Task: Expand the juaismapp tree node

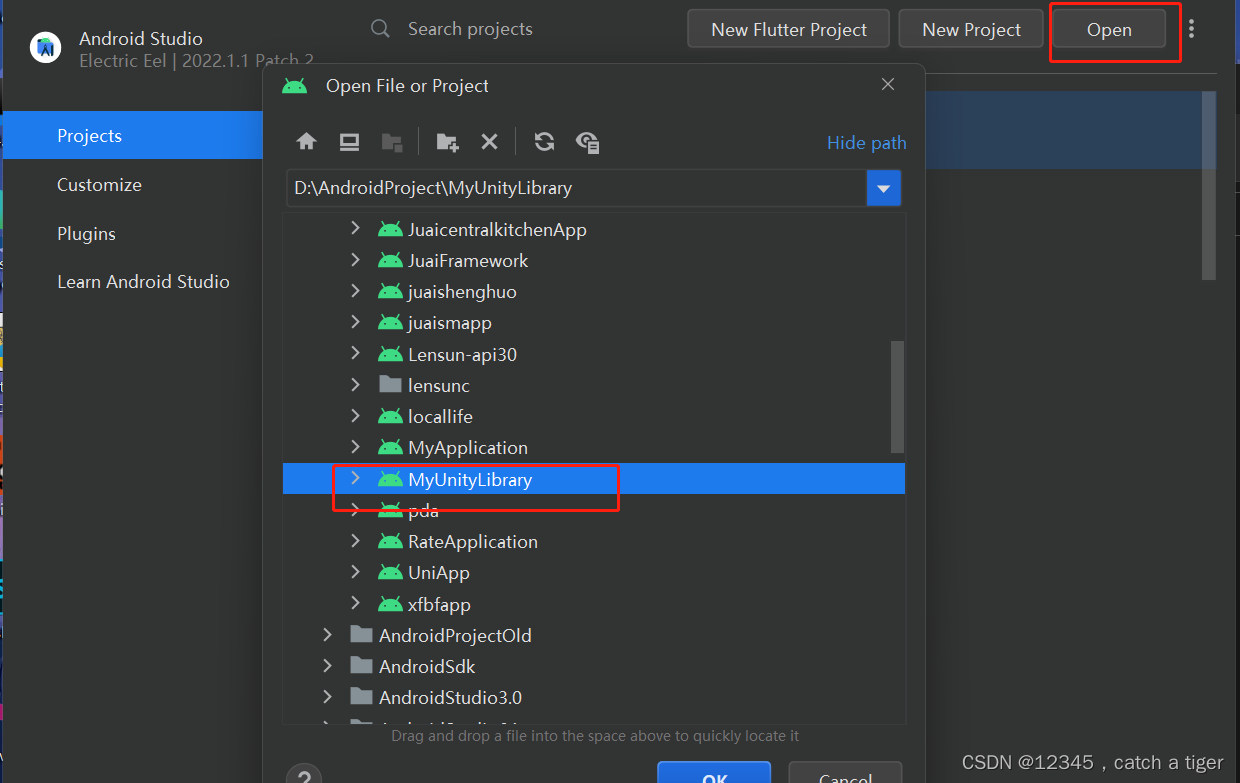Action: click(x=355, y=323)
